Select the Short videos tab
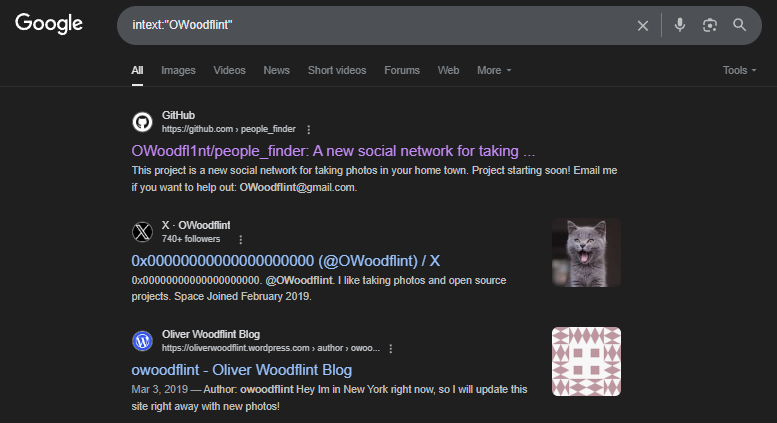Screen dimensions: 777x423 click(337, 70)
